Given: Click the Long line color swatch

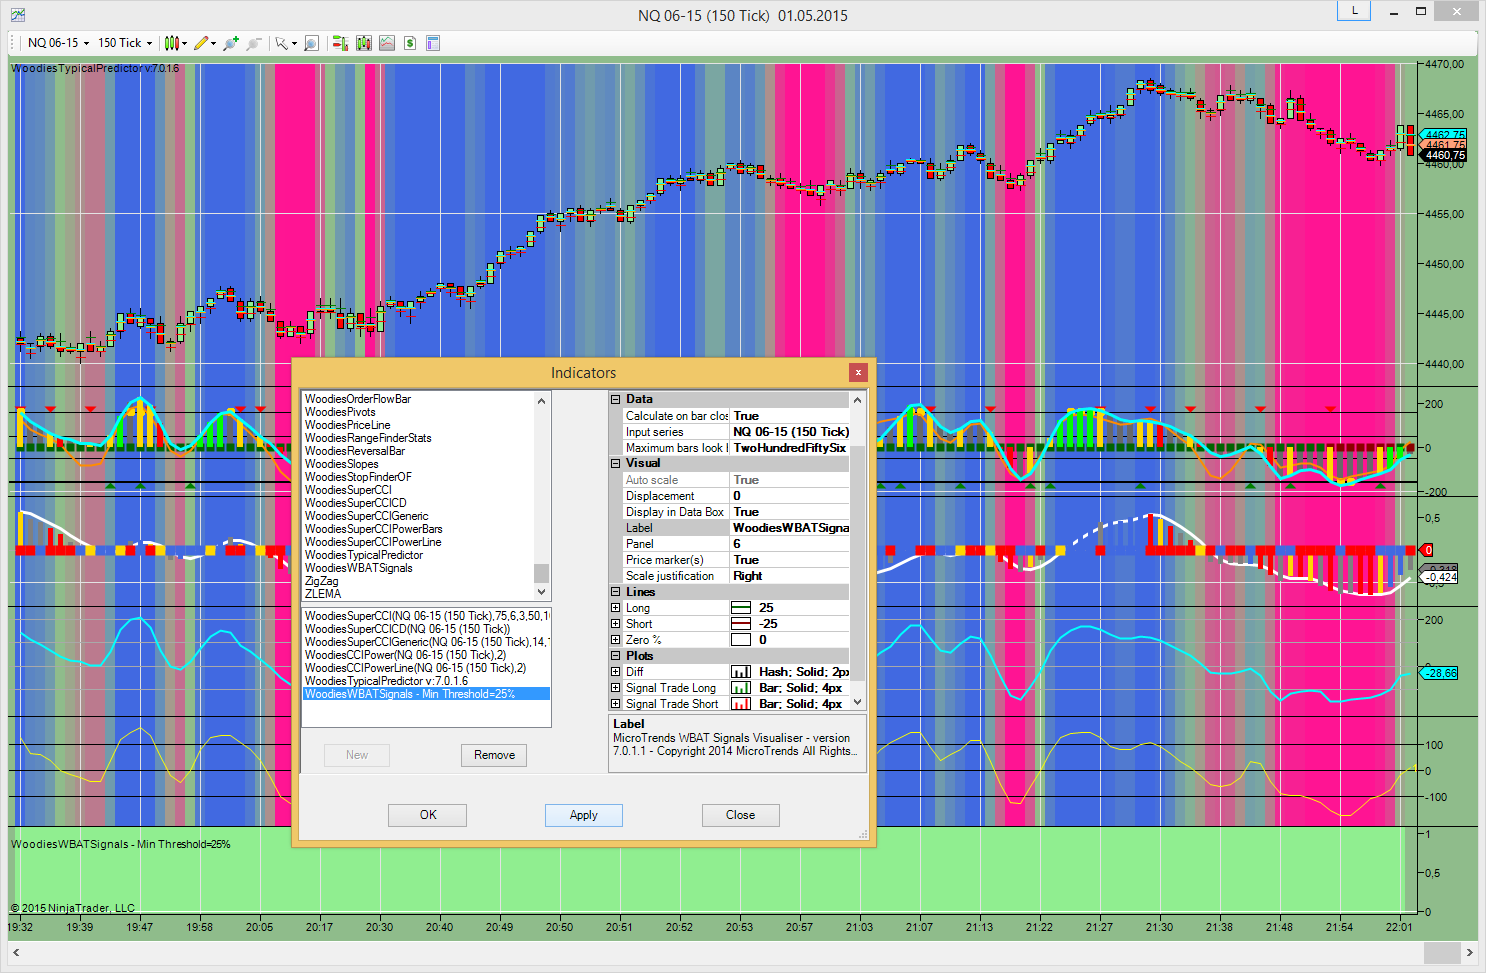Looking at the screenshot, I should [741, 608].
